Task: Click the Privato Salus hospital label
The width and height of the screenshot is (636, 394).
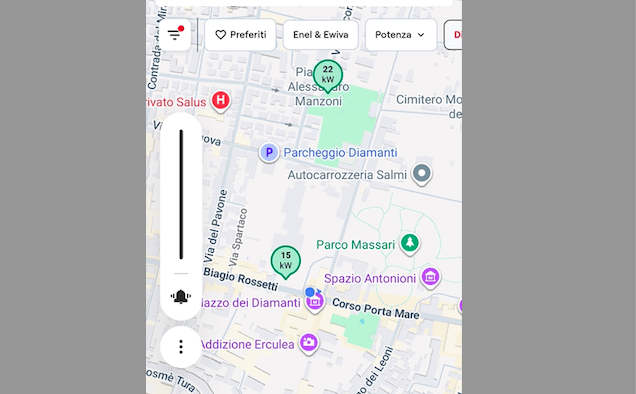Action: coord(176,102)
